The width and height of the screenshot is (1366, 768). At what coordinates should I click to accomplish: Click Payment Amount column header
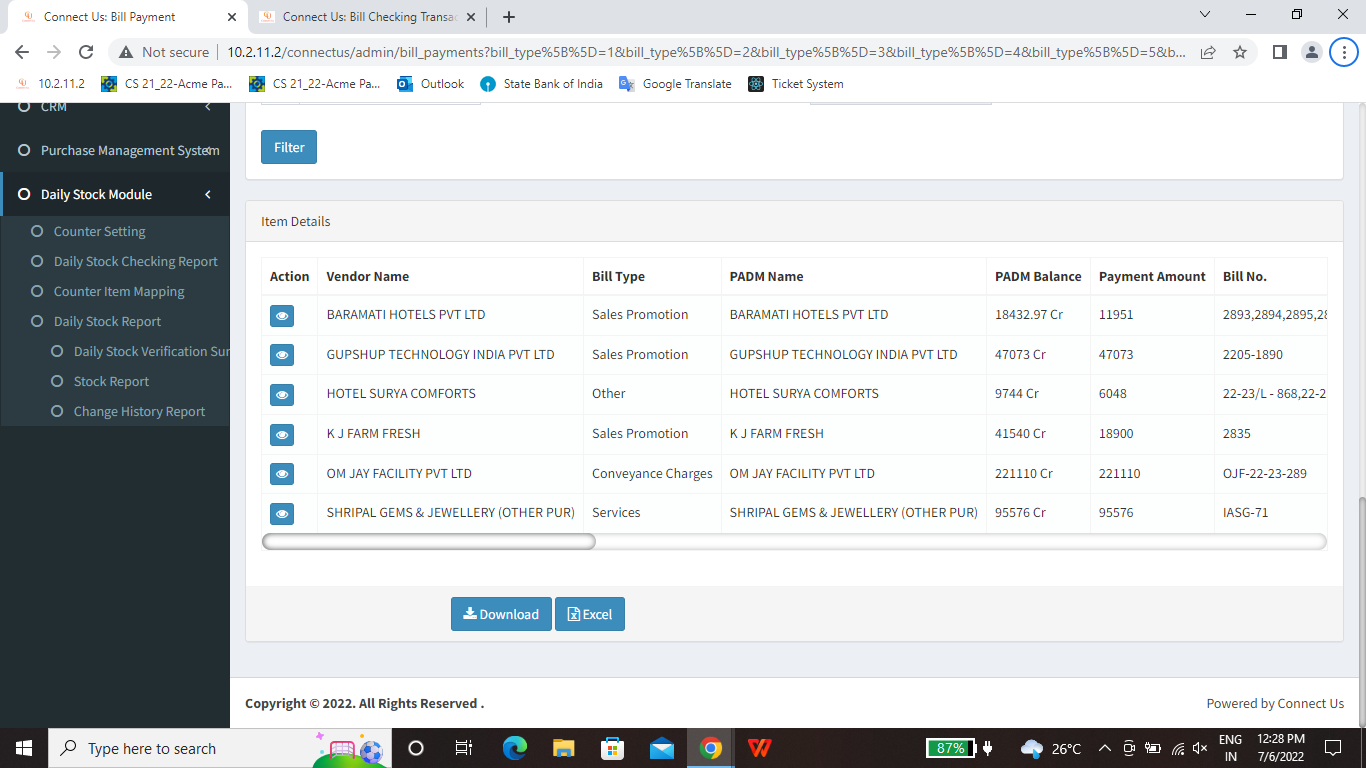coord(1152,276)
